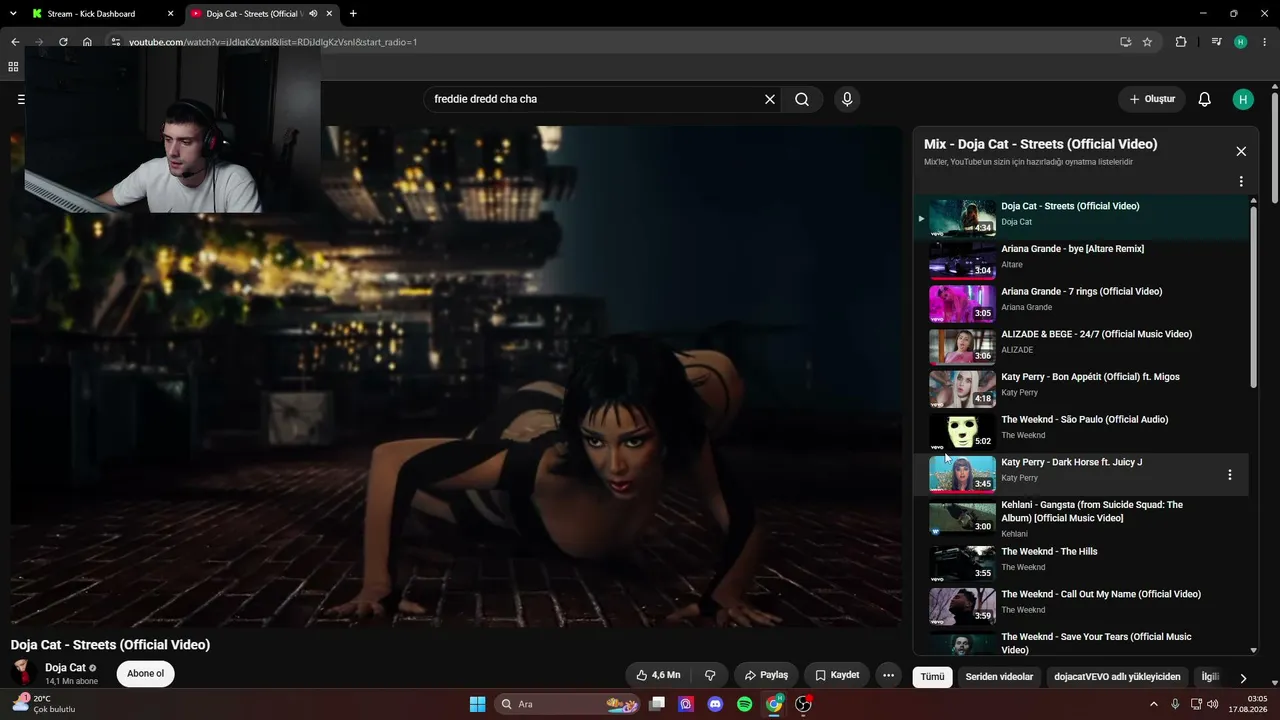The width and height of the screenshot is (1280, 720).
Task: Open options for Katy Perry Dark Horse
Action: [1230, 475]
